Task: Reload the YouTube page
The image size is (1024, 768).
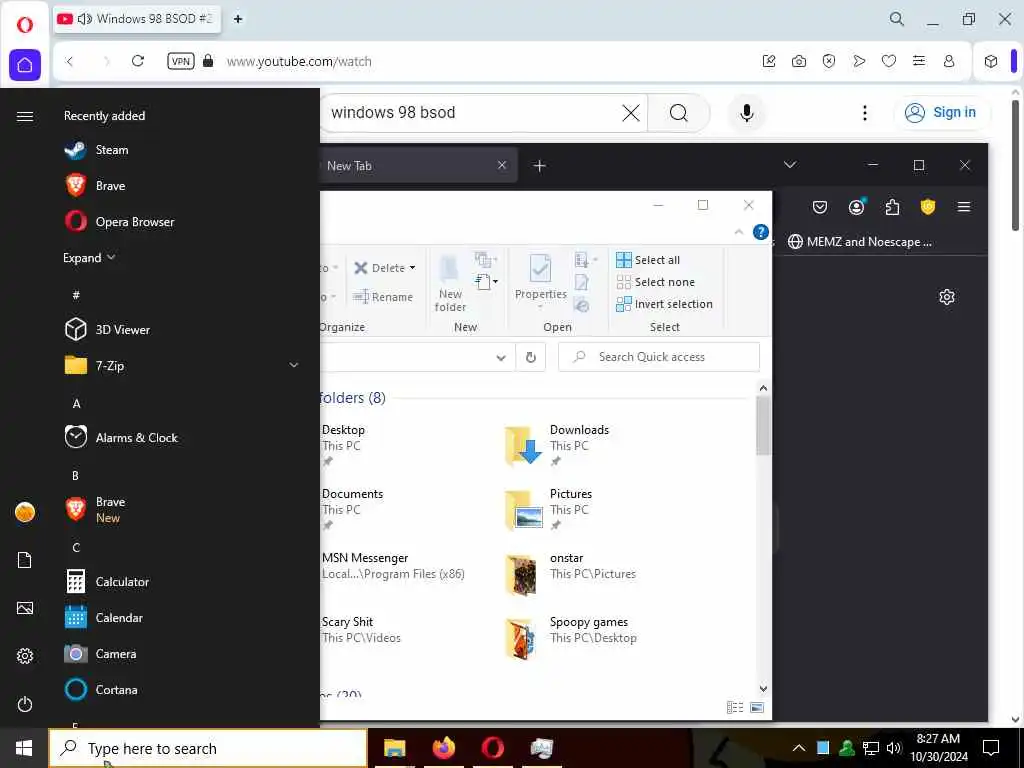Action: pyautogui.click(x=138, y=61)
